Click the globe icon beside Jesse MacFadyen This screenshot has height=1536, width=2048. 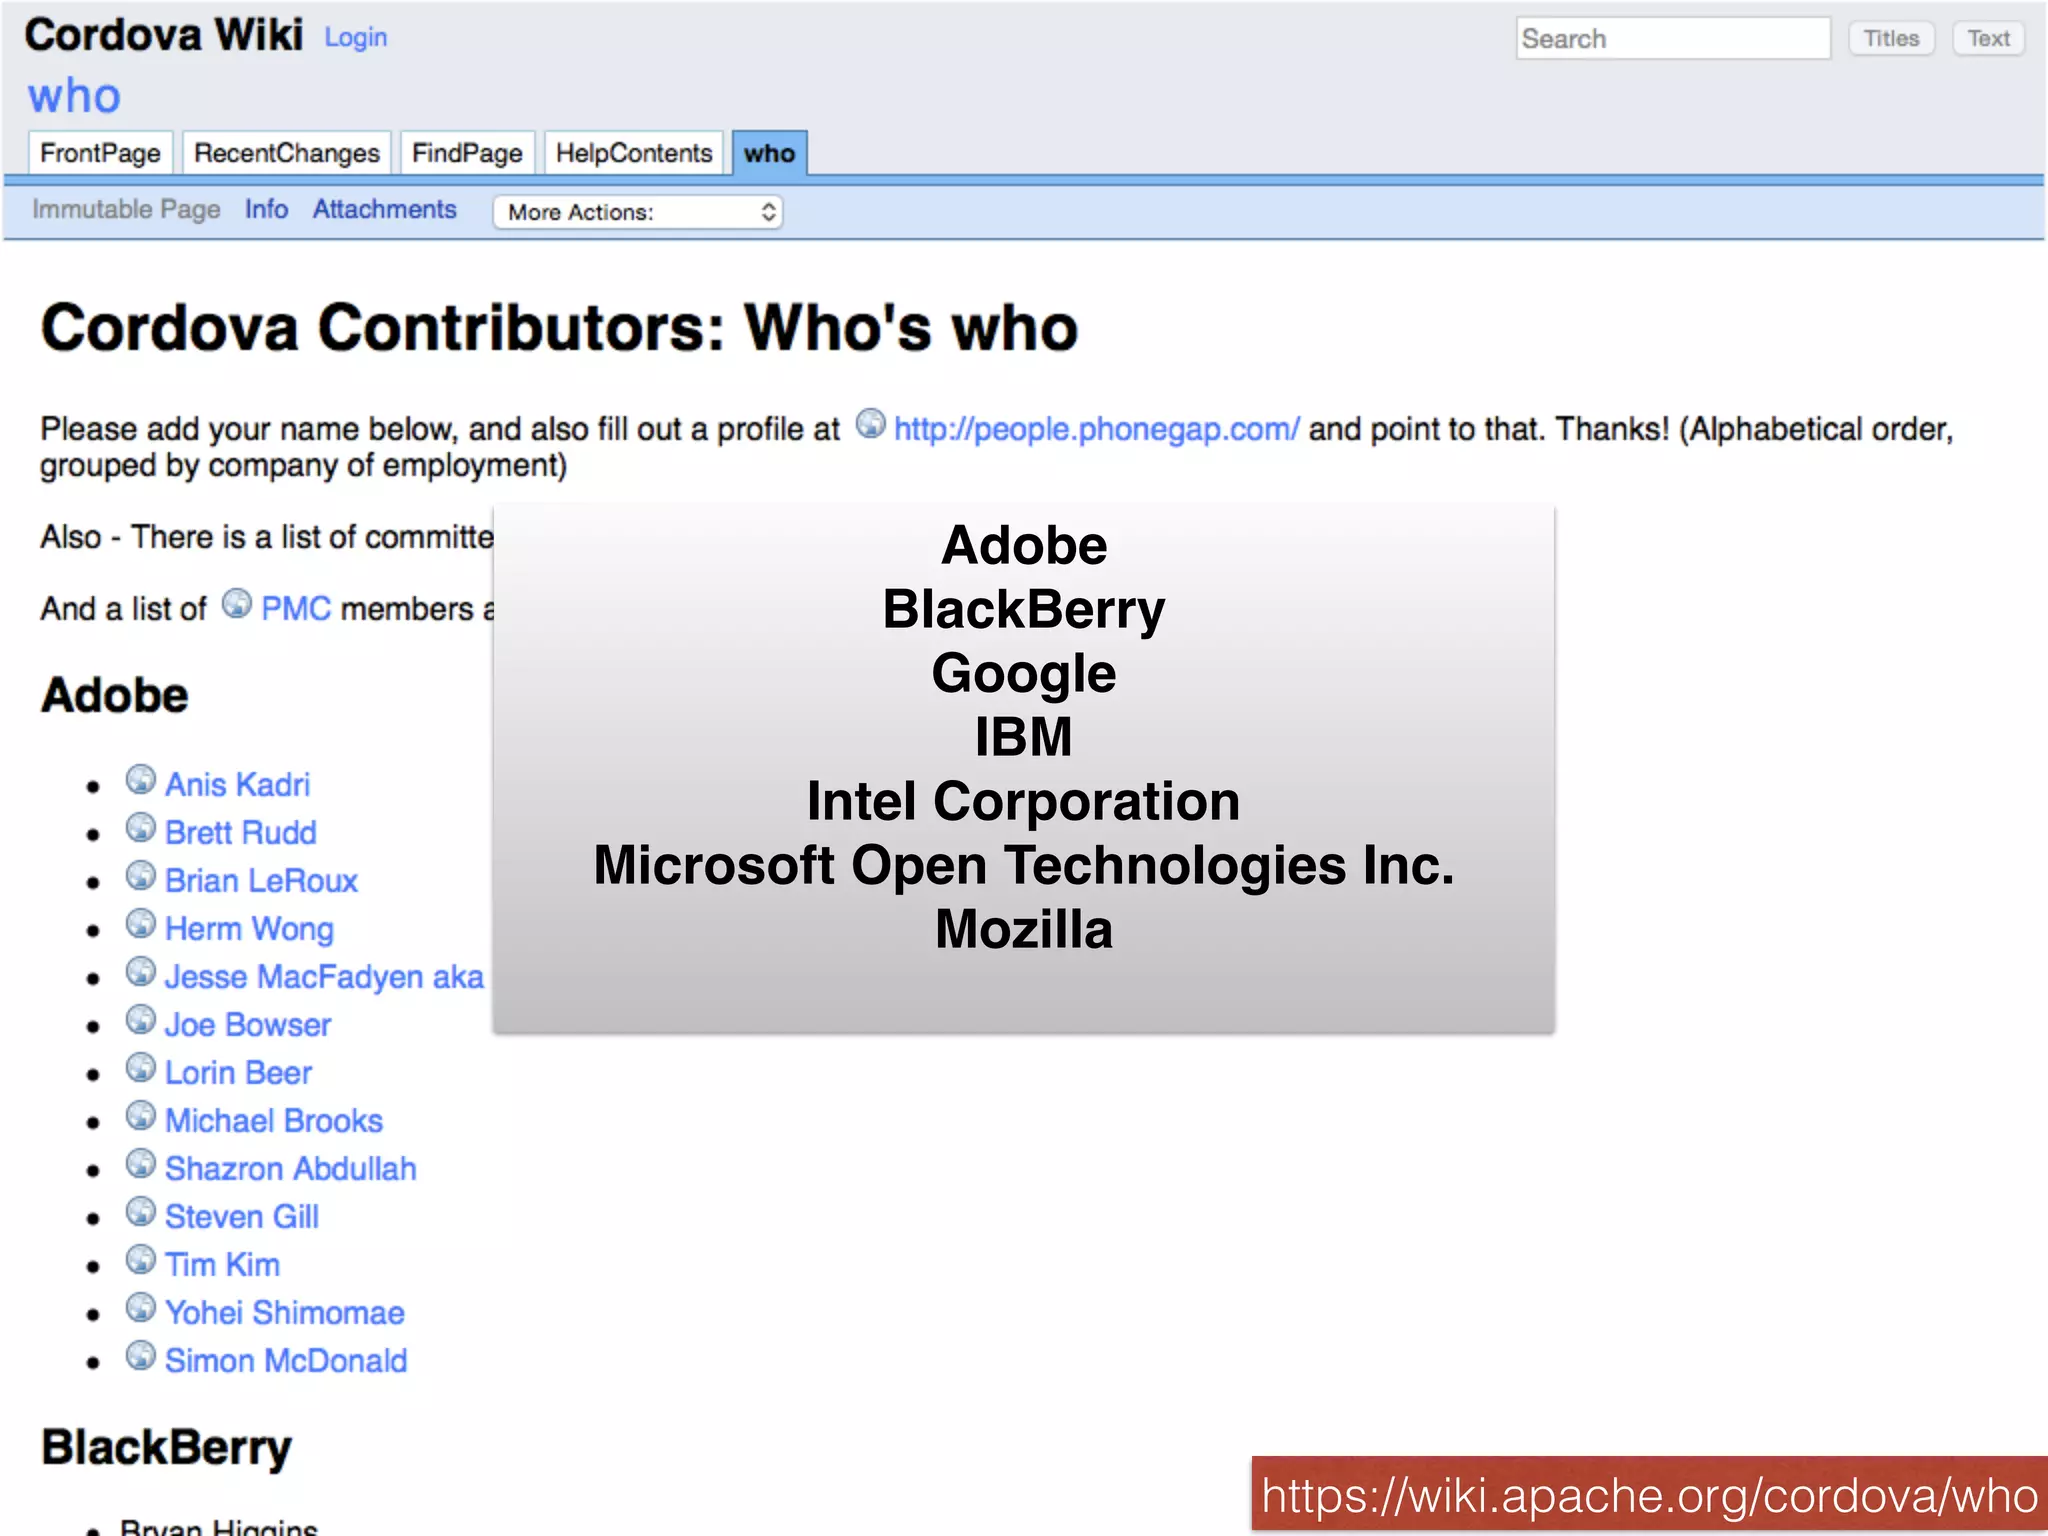[141, 972]
